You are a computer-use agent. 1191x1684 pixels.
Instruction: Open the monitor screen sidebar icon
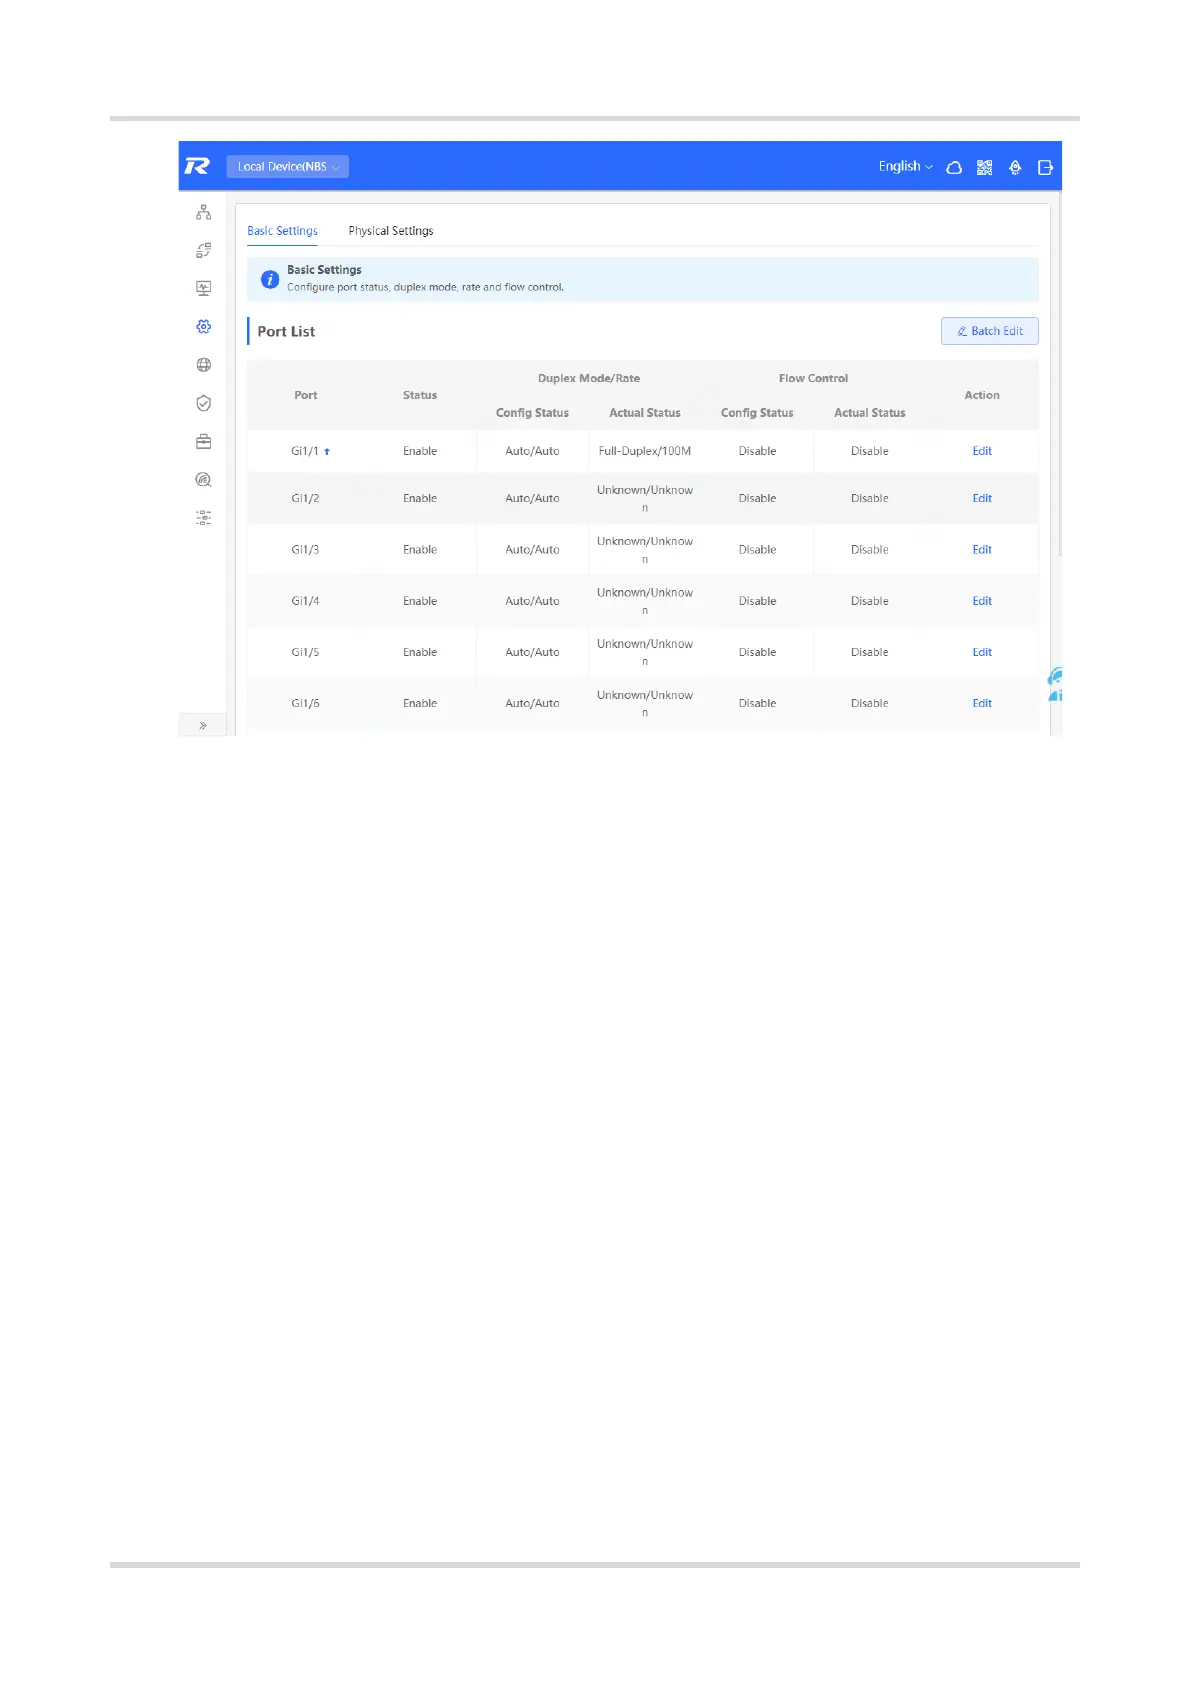point(204,288)
